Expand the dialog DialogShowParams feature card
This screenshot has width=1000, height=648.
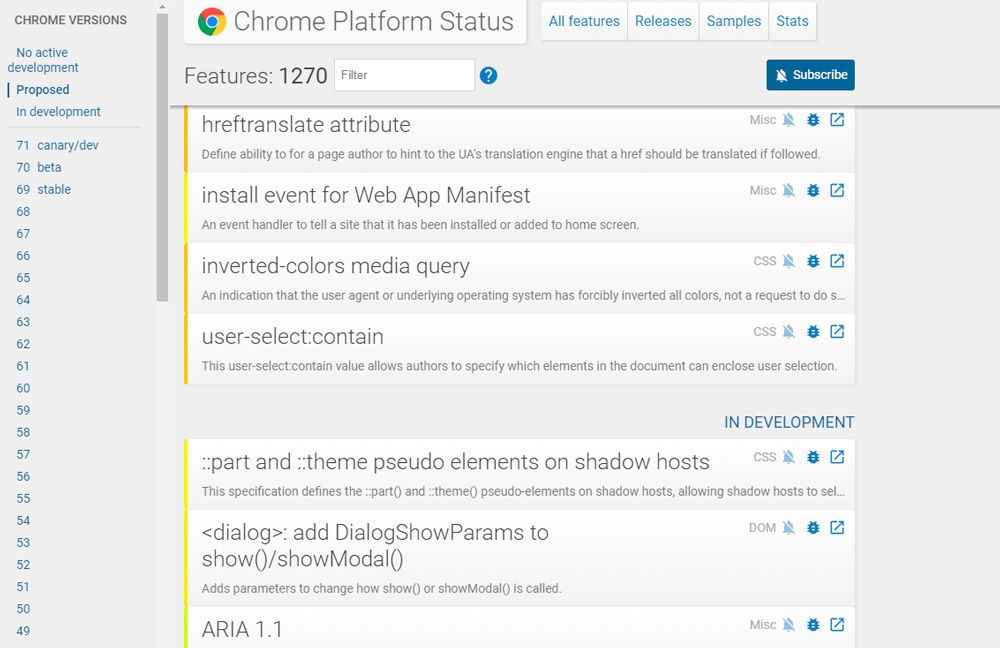point(519,558)
